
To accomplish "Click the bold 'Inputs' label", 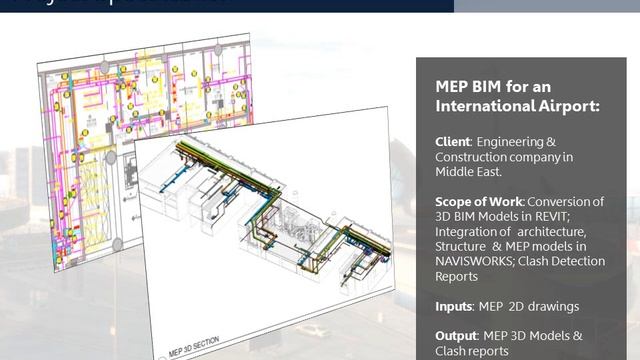I will pos(453,307).
